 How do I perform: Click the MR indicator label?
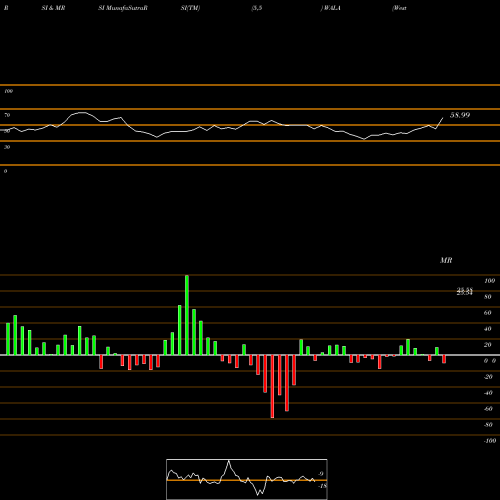(446, 260)
